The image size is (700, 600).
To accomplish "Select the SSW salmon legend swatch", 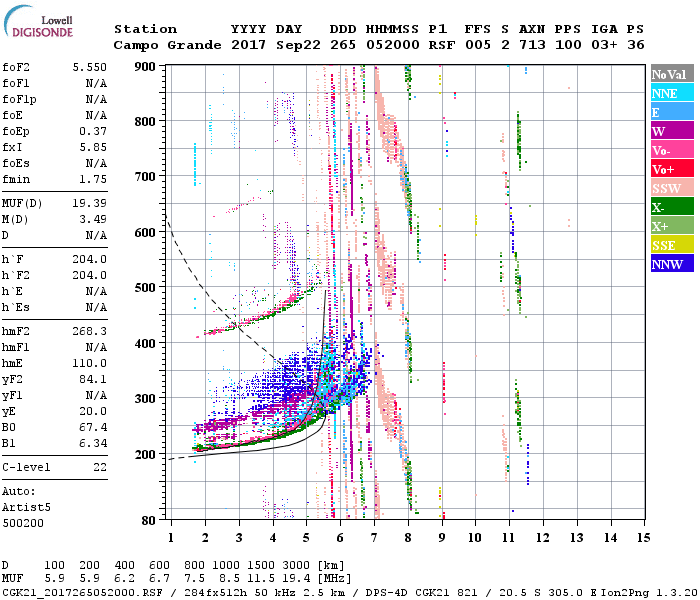I will (x=672, y=188).
